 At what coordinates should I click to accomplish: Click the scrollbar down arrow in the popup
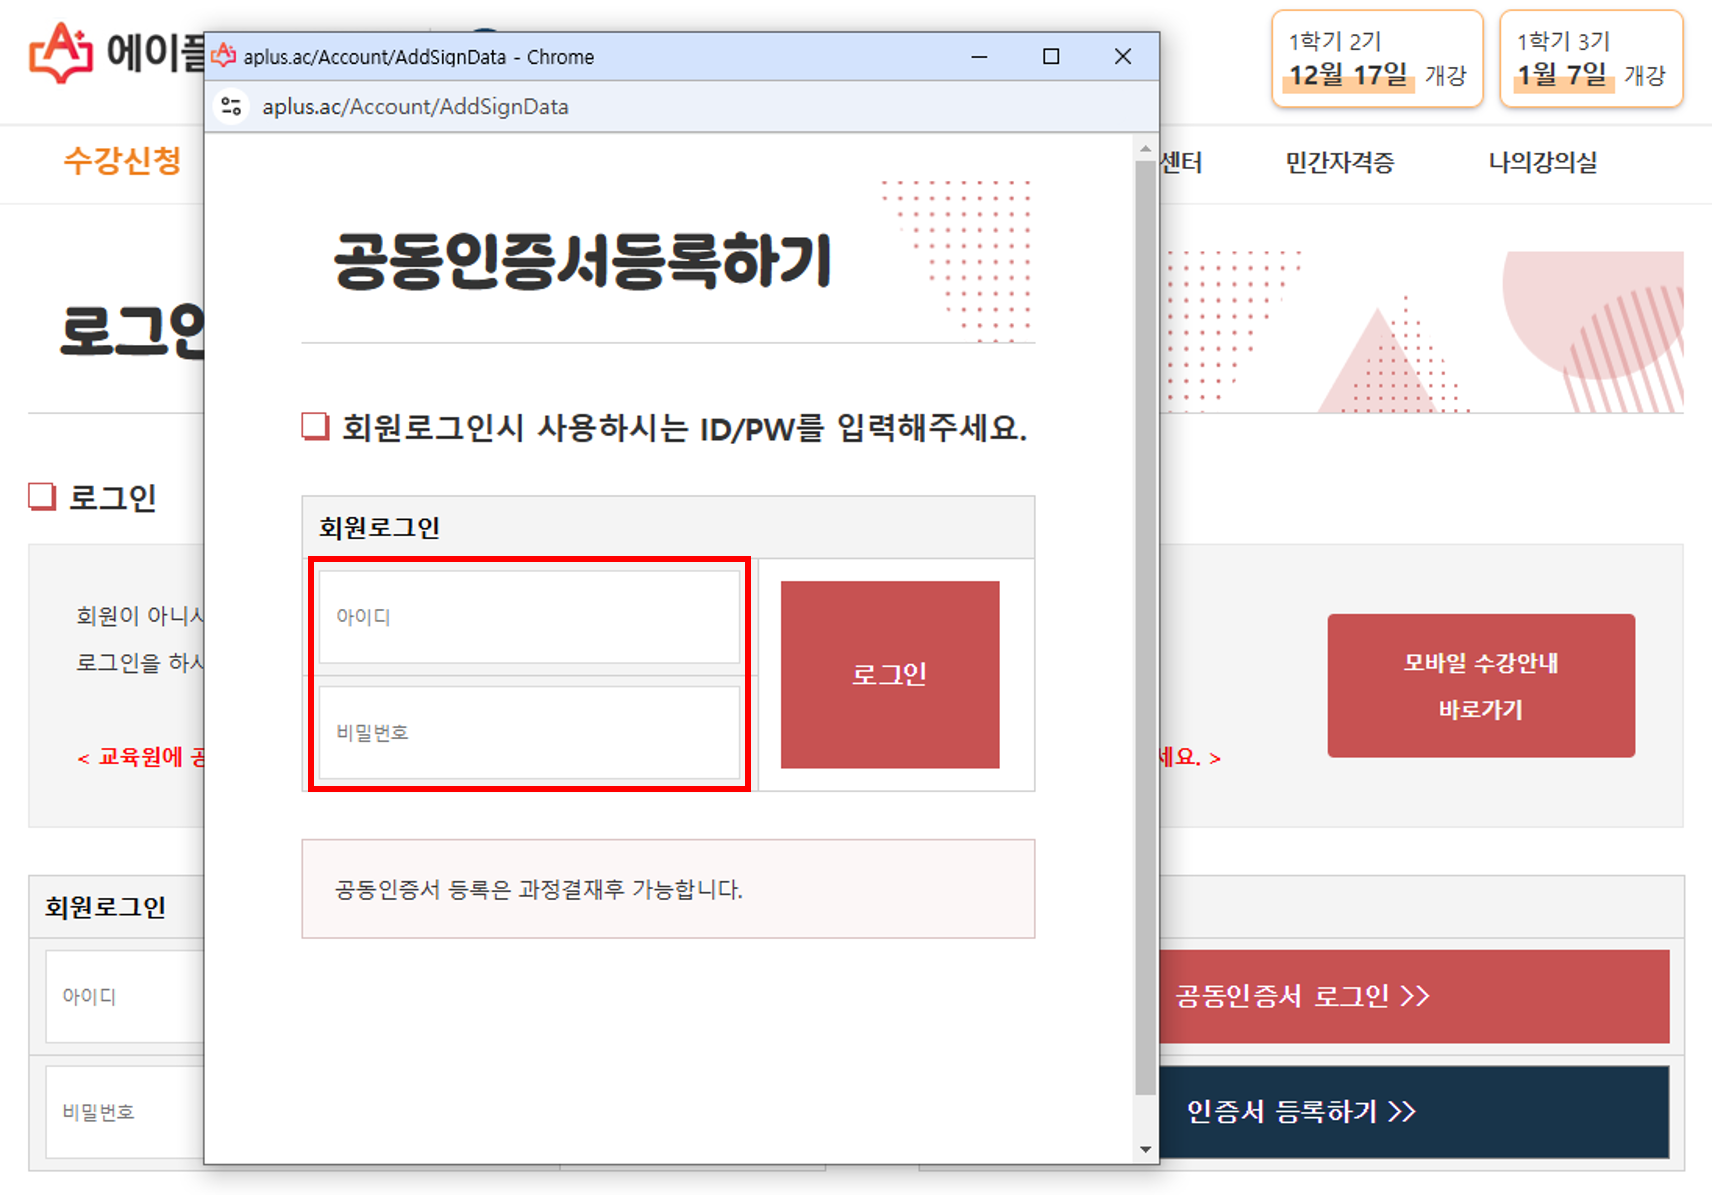[1143, 1148]
